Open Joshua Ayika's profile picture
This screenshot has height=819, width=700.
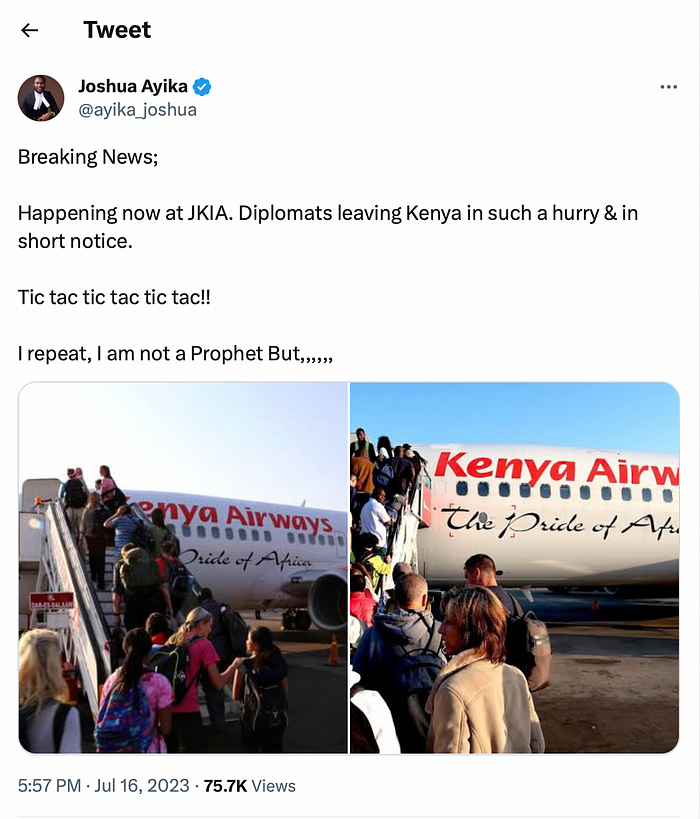coord(41,98)
